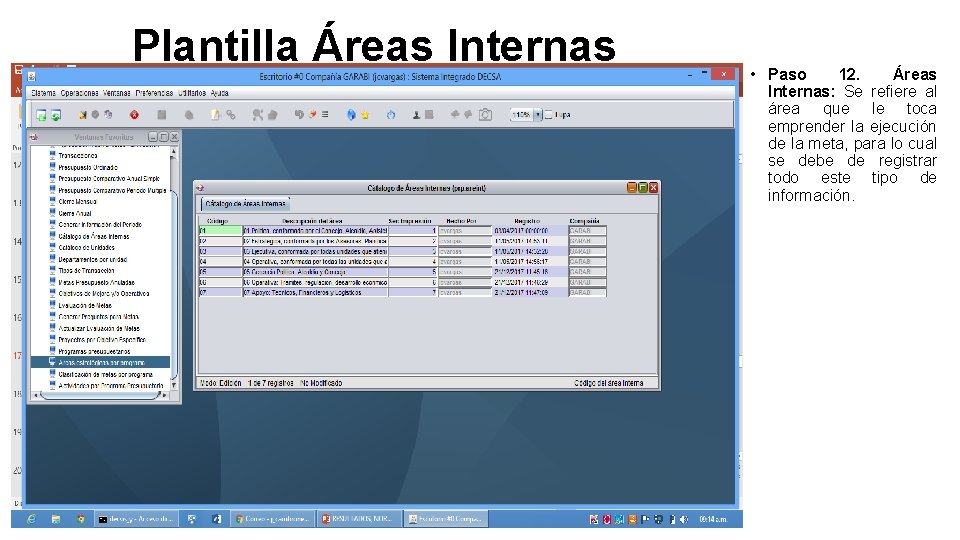This screenshot has height=540, width=960.
Task: Open the Preferencias menu
Action: 154,93
